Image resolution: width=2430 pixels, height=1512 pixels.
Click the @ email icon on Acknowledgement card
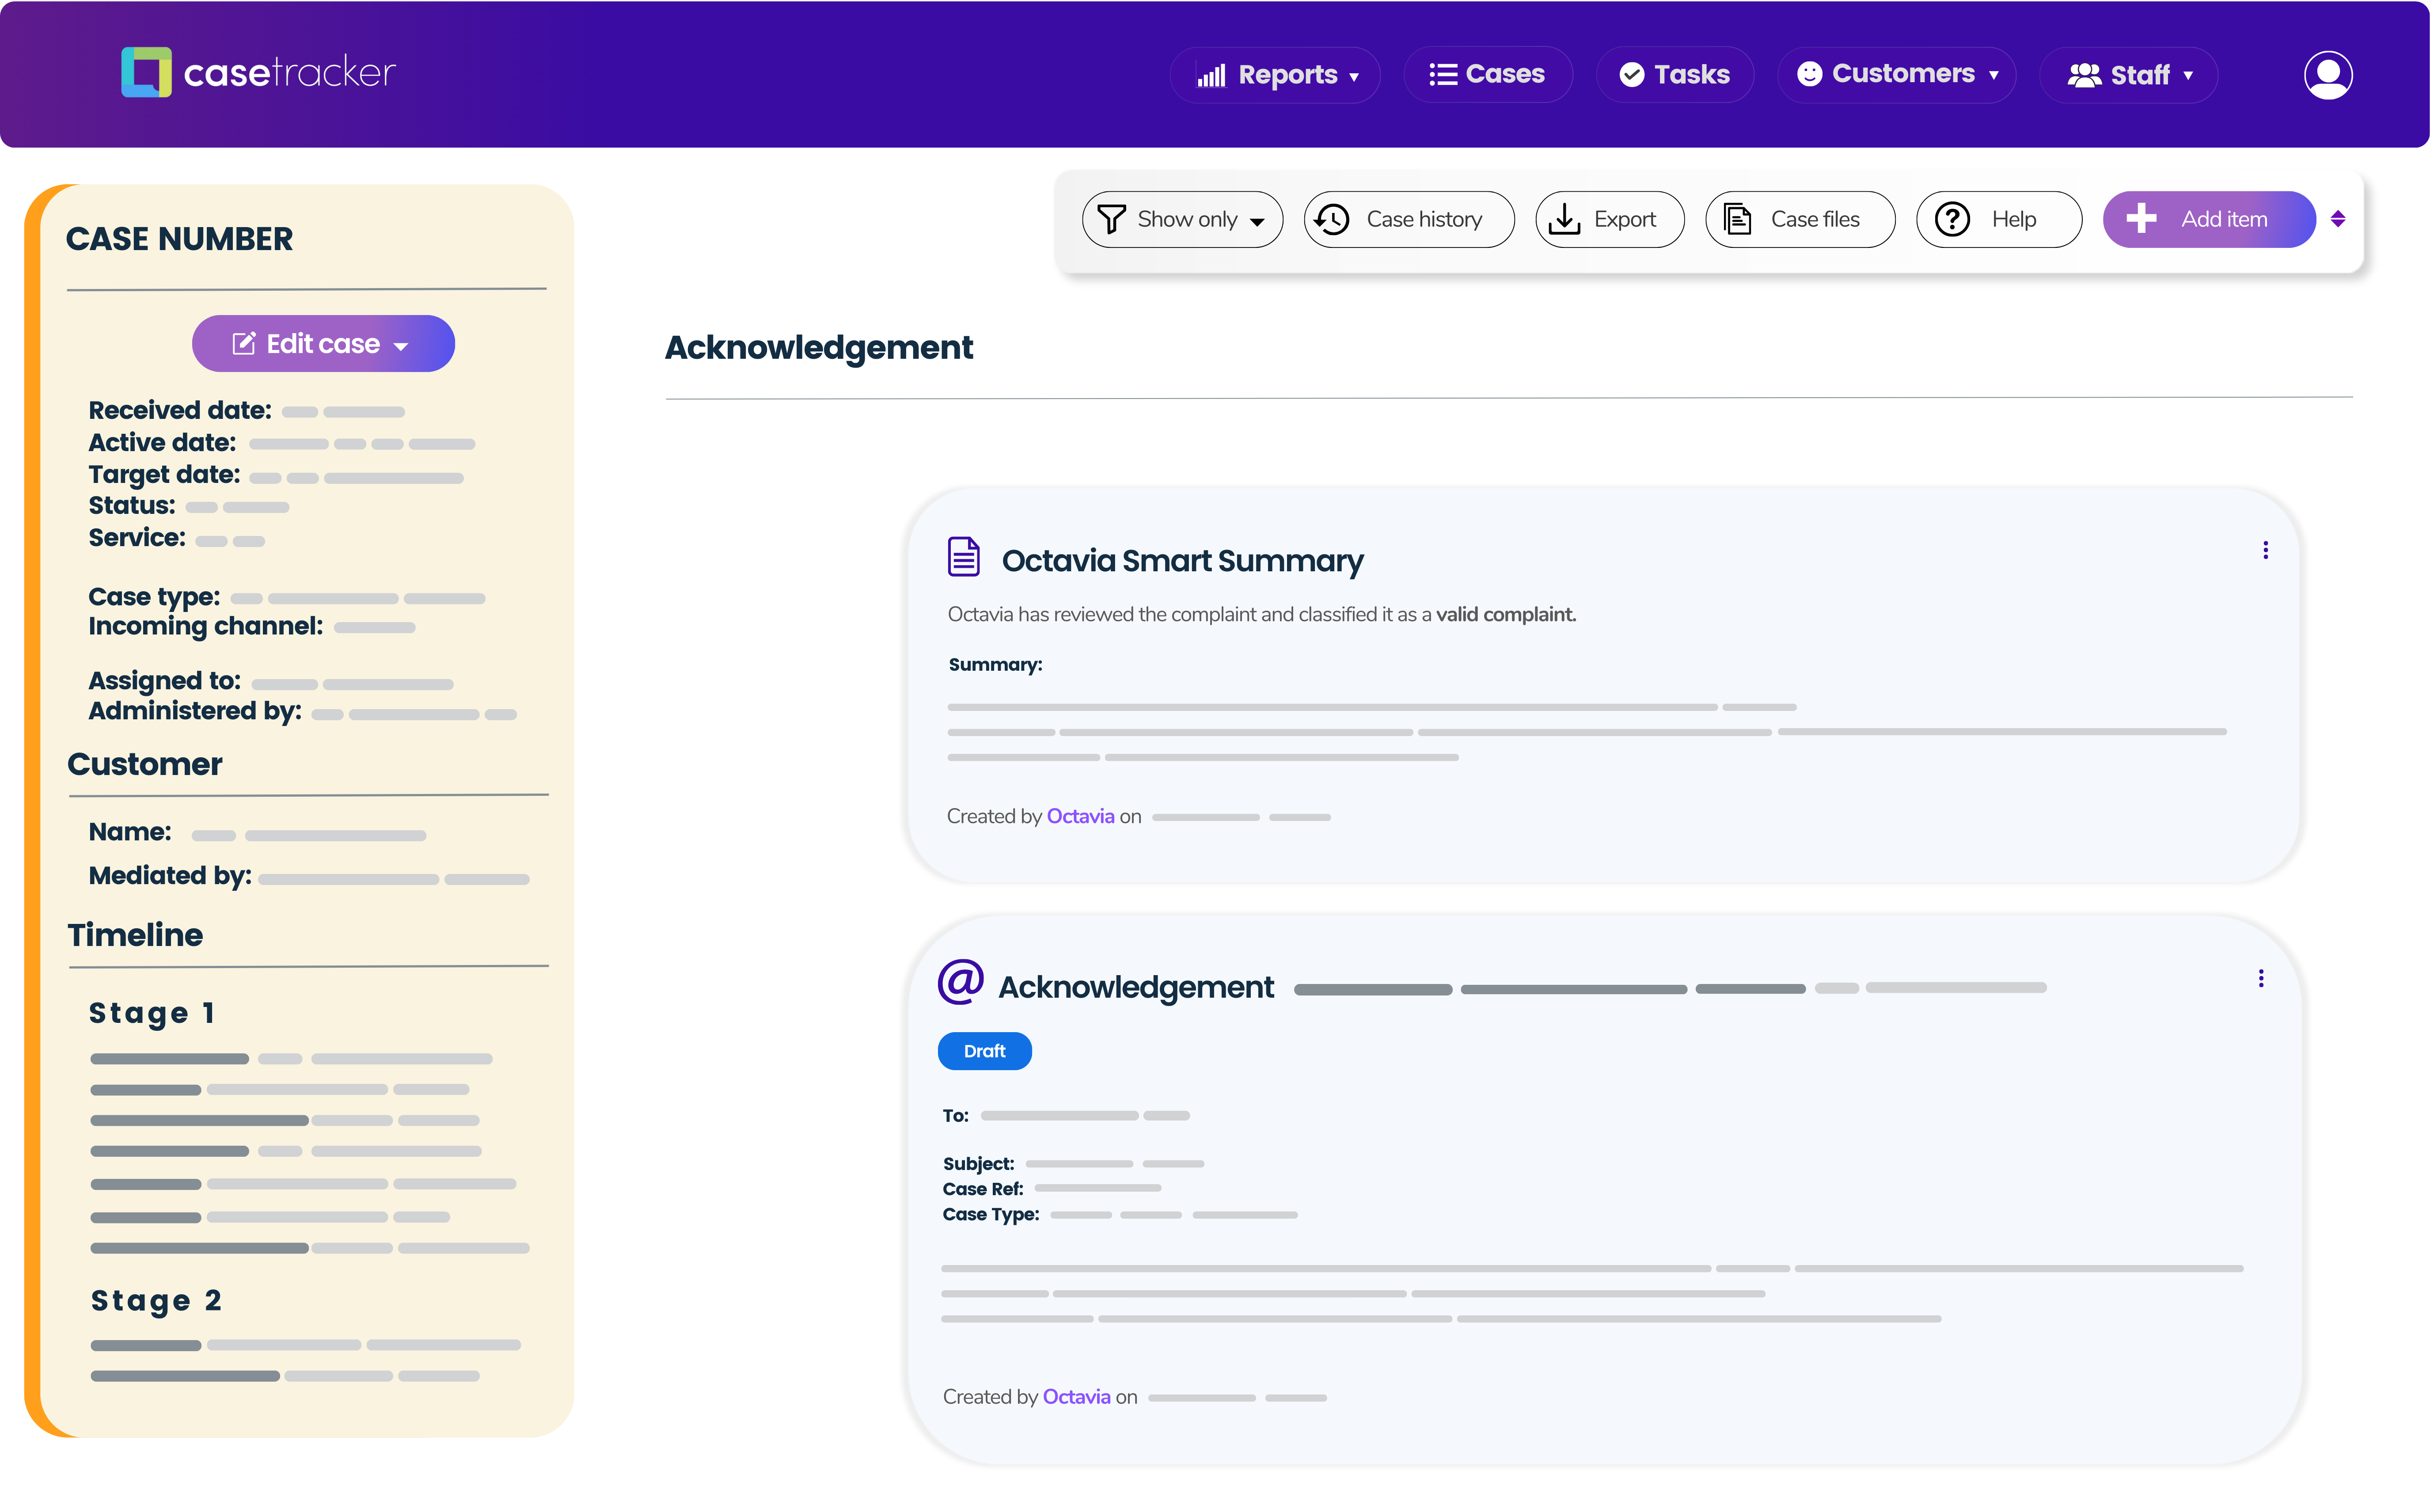[960, 982]
